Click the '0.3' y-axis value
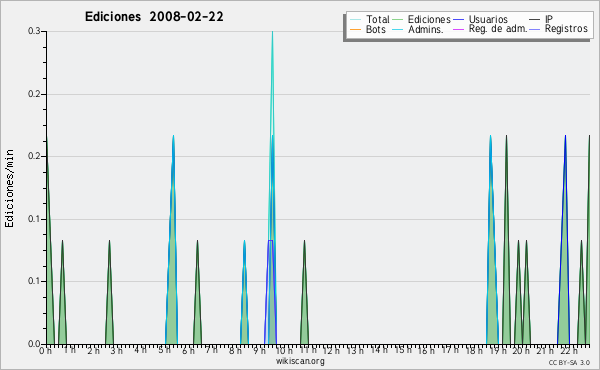 click(x=34, y=31)
